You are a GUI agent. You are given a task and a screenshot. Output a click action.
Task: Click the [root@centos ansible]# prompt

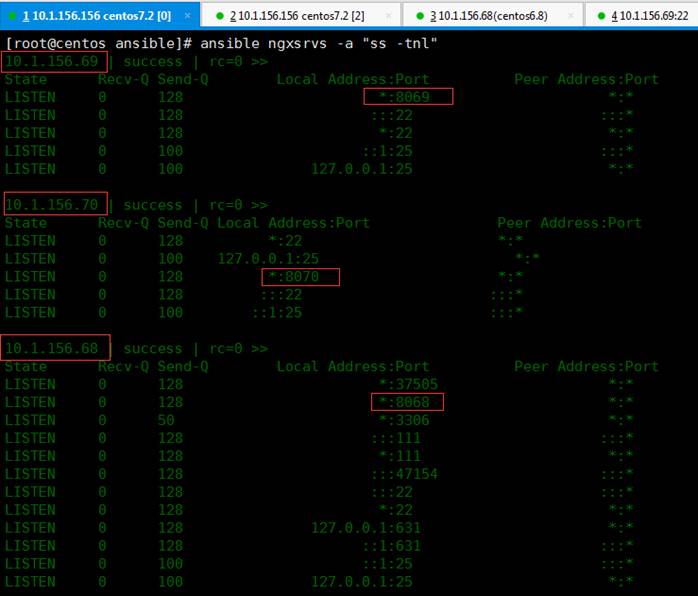[x=98, y=43]
